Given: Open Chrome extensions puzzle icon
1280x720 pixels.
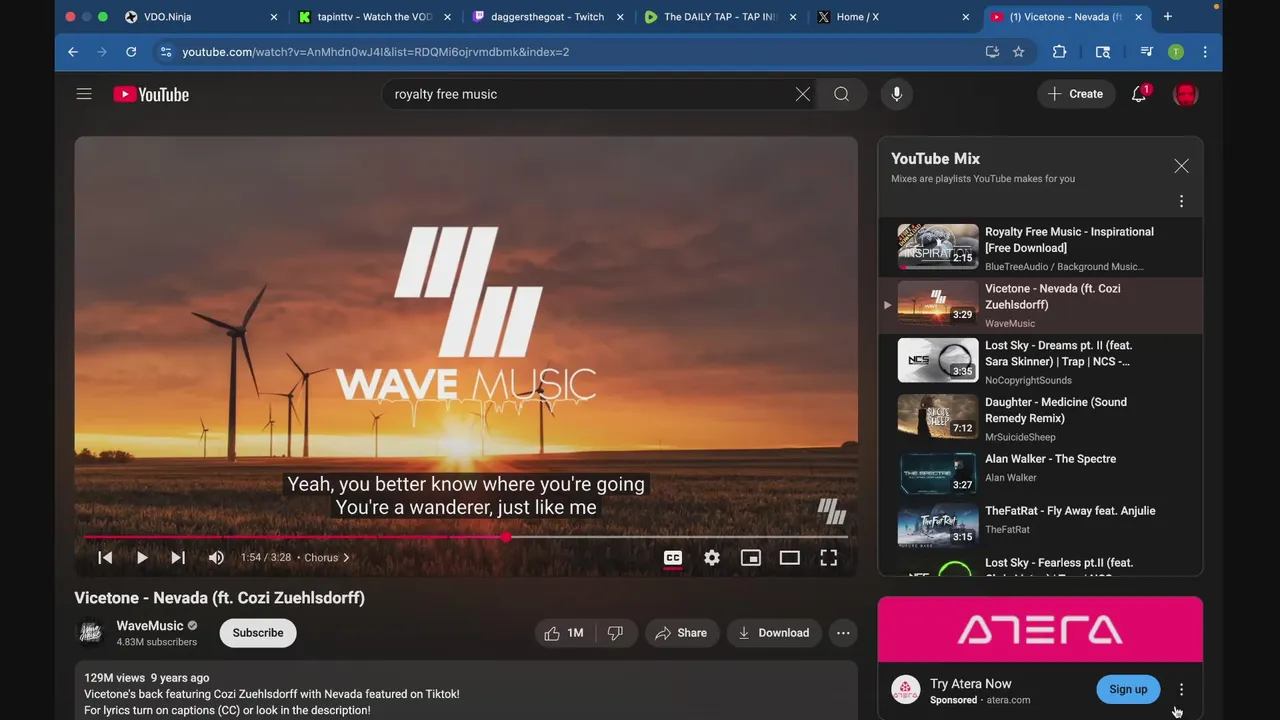Looking at the screenshot, I should pos(1060,52).
